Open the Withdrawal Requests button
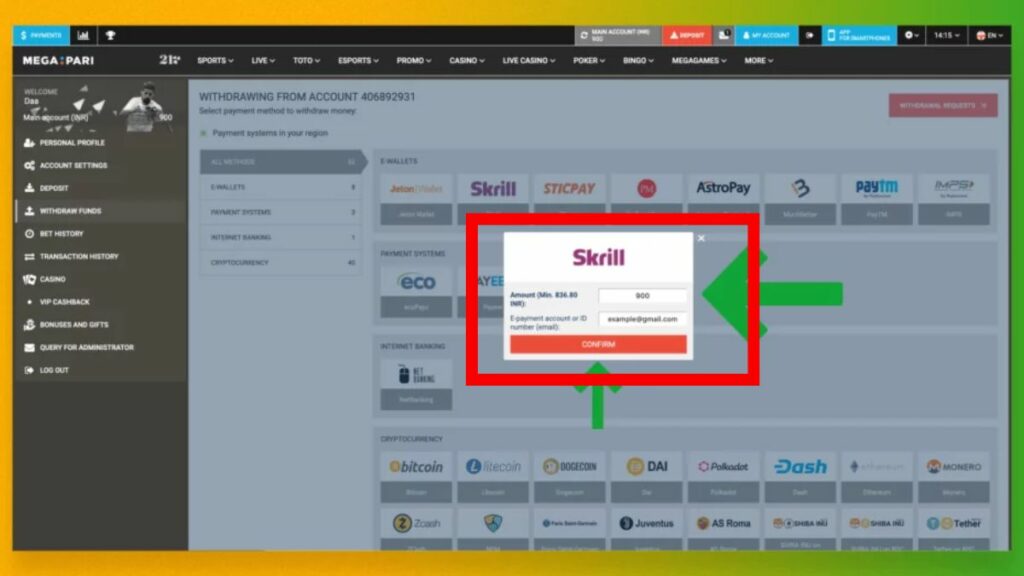Viewport: 1024px width, 576px height. (x=942, y=105)
